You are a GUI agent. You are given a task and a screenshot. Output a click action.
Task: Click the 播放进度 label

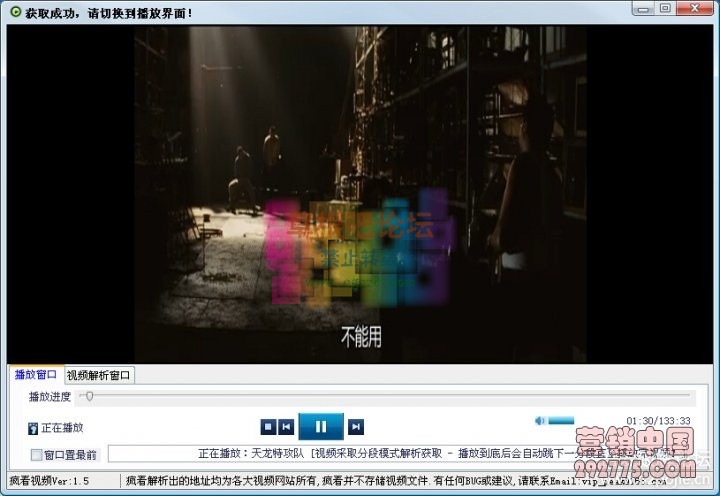click(50, 397)
